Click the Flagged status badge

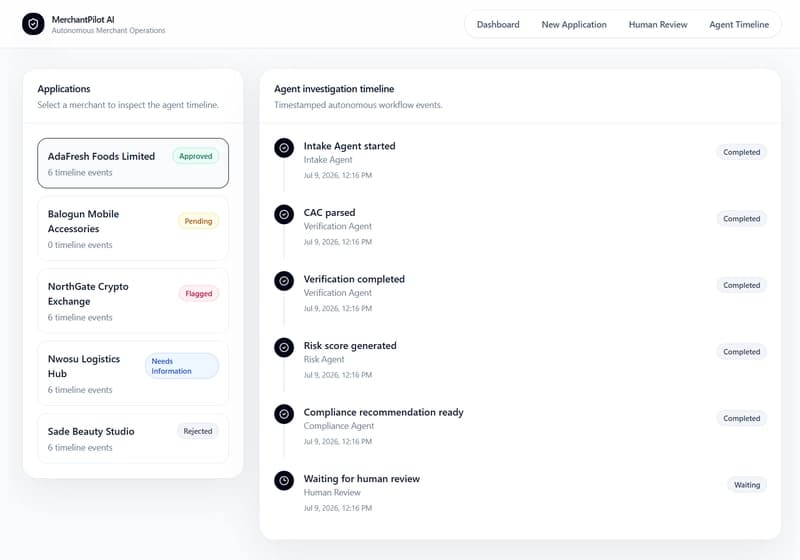pyautogui.click(x=198, y=294)
